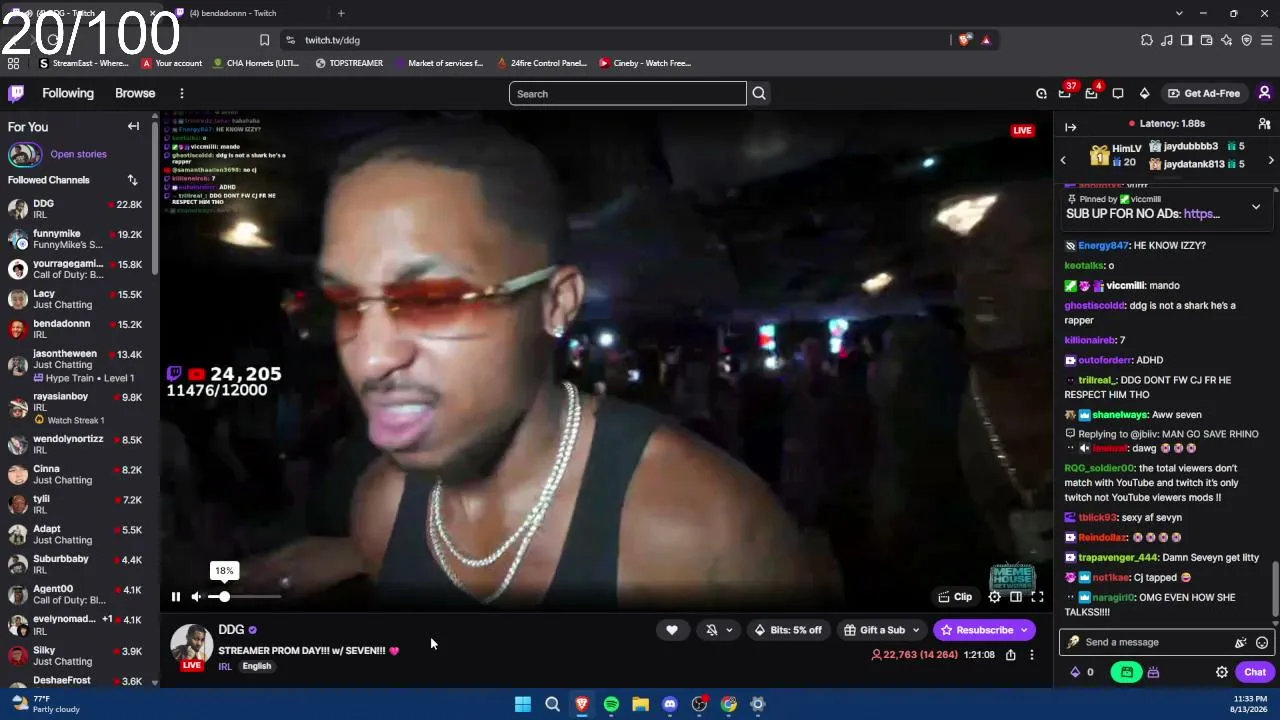
Task: Go to the Twitch home logo
Action: pos(16,93)
